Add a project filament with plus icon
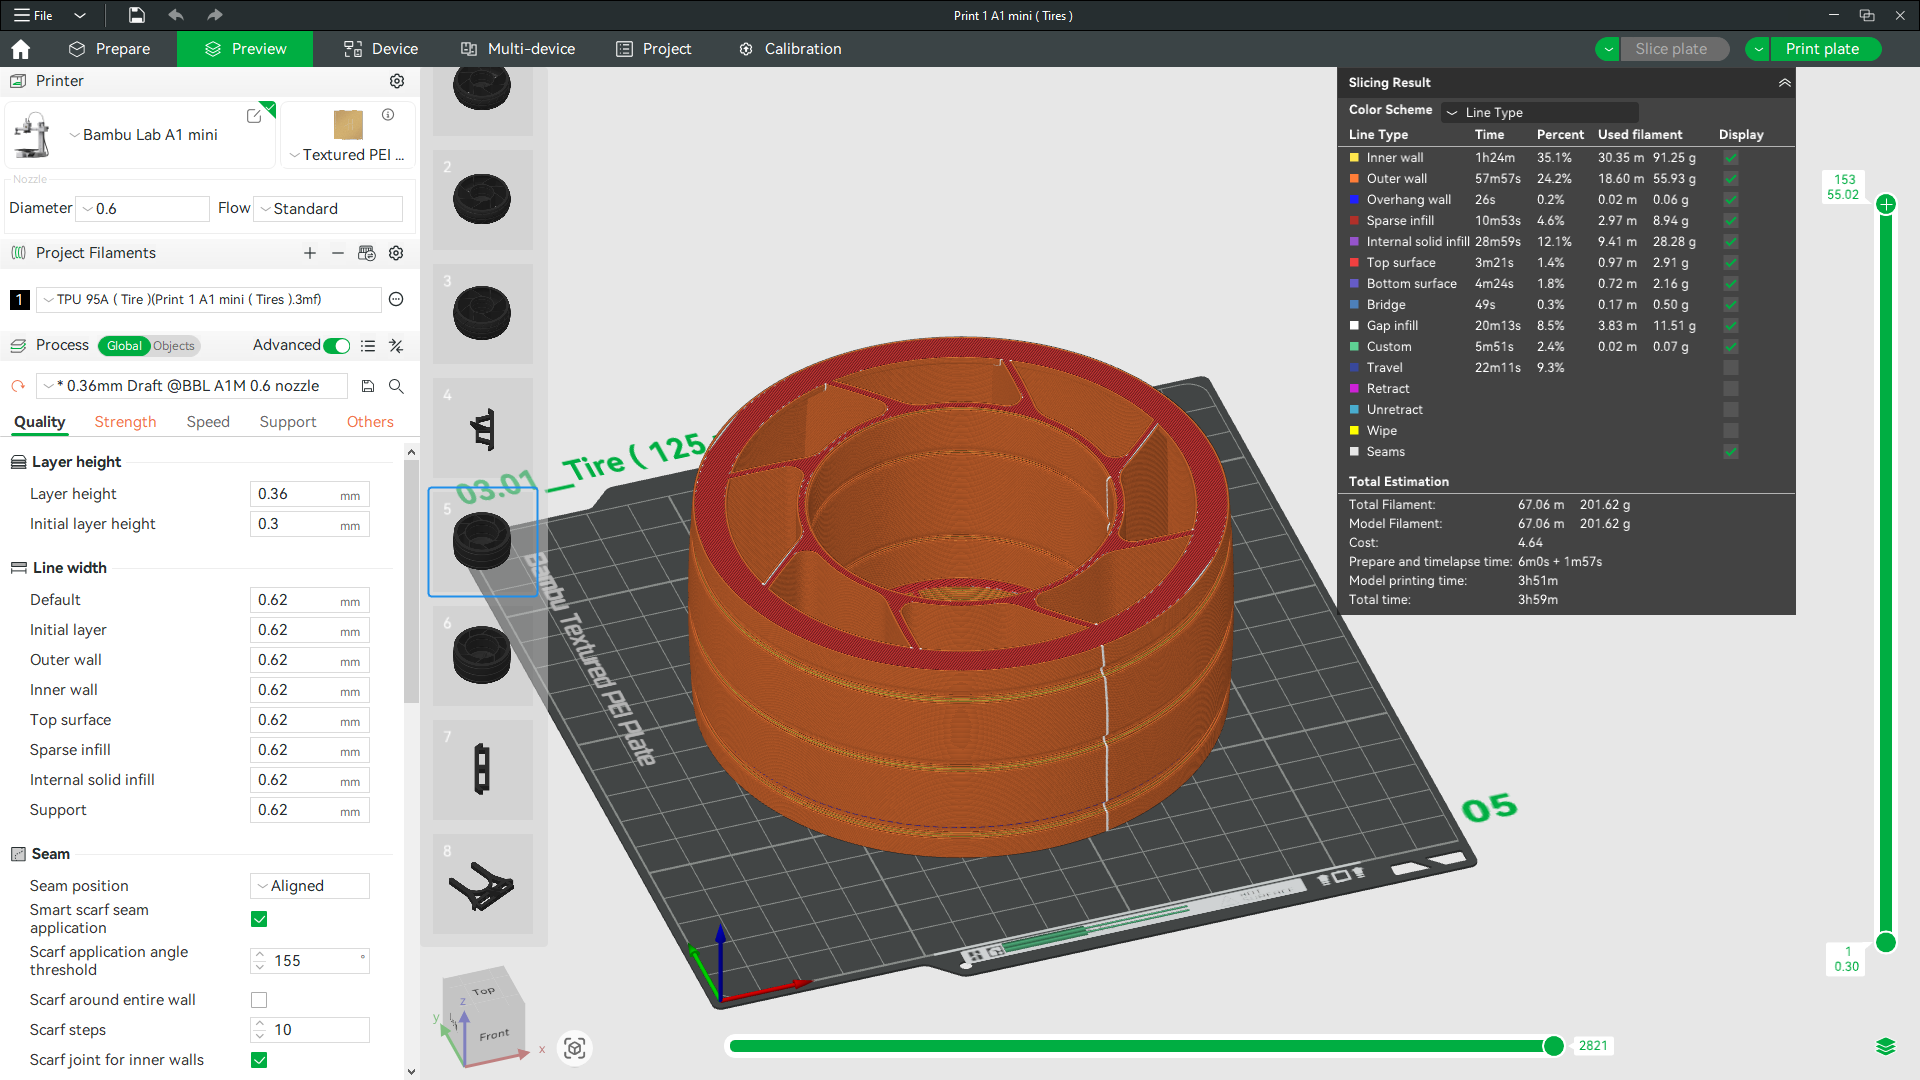This screenshot has height=1080, width=1920. [310, 253]
